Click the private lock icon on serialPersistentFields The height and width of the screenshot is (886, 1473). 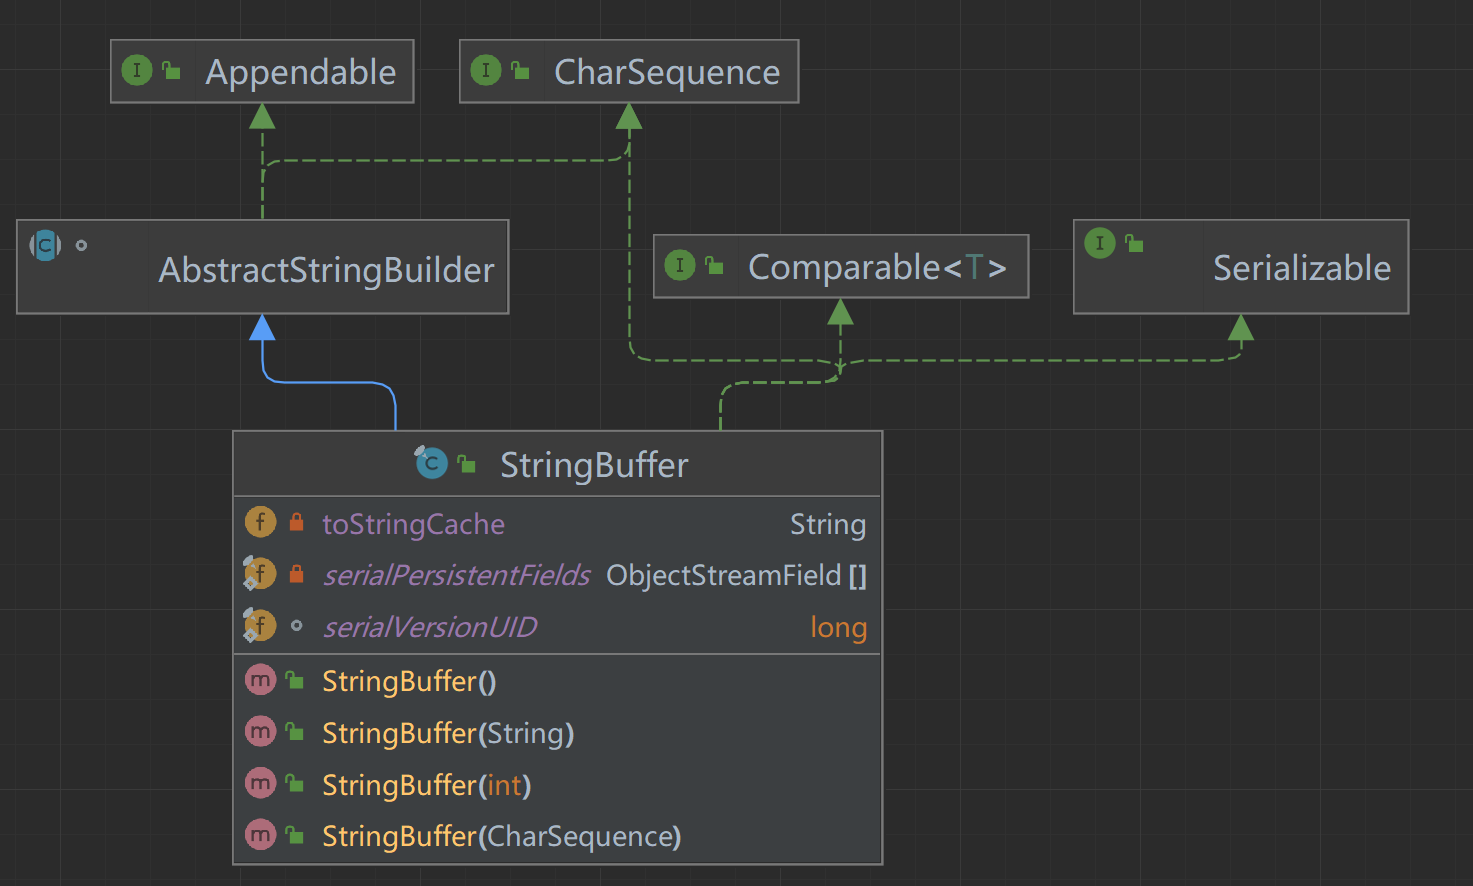tap(296, 573)
